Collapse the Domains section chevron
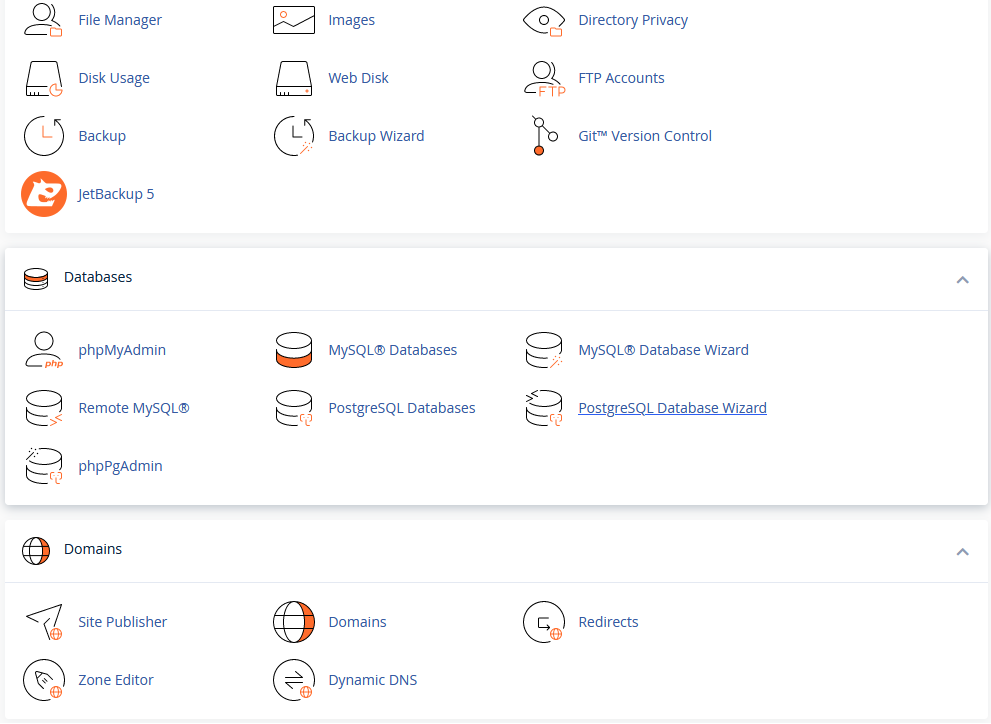 (x=962, y=551)
